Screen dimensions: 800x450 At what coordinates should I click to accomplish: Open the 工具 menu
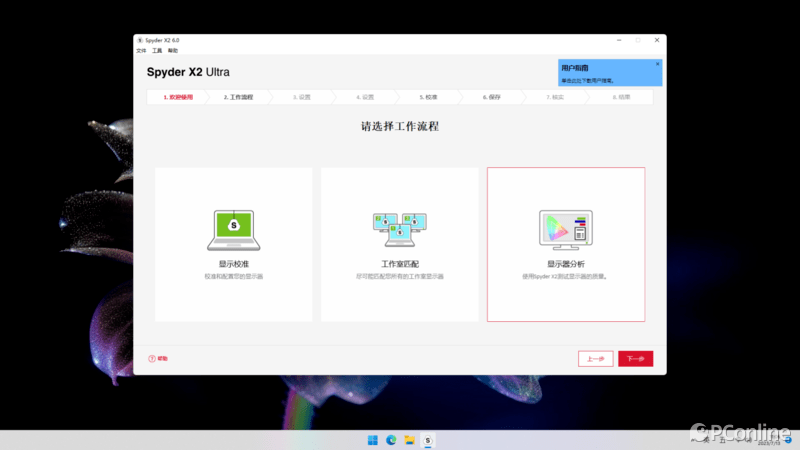point(157,50)
